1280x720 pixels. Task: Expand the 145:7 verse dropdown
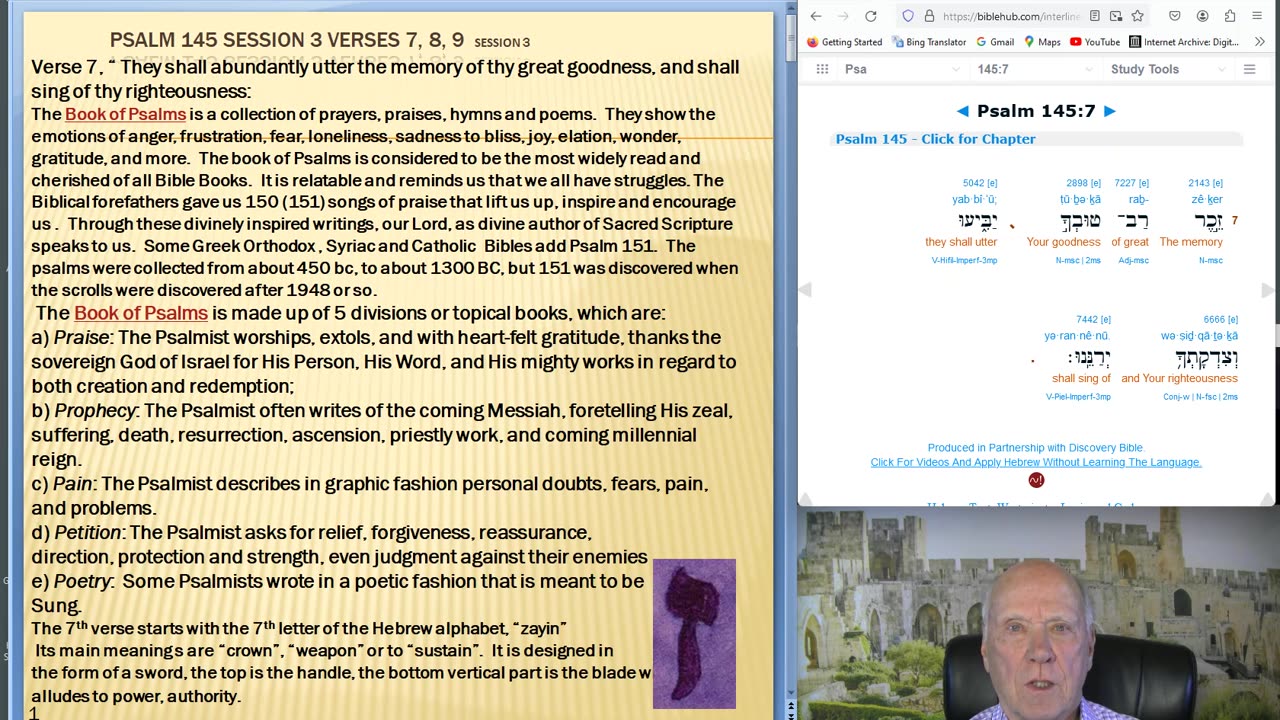[1036, 69]
